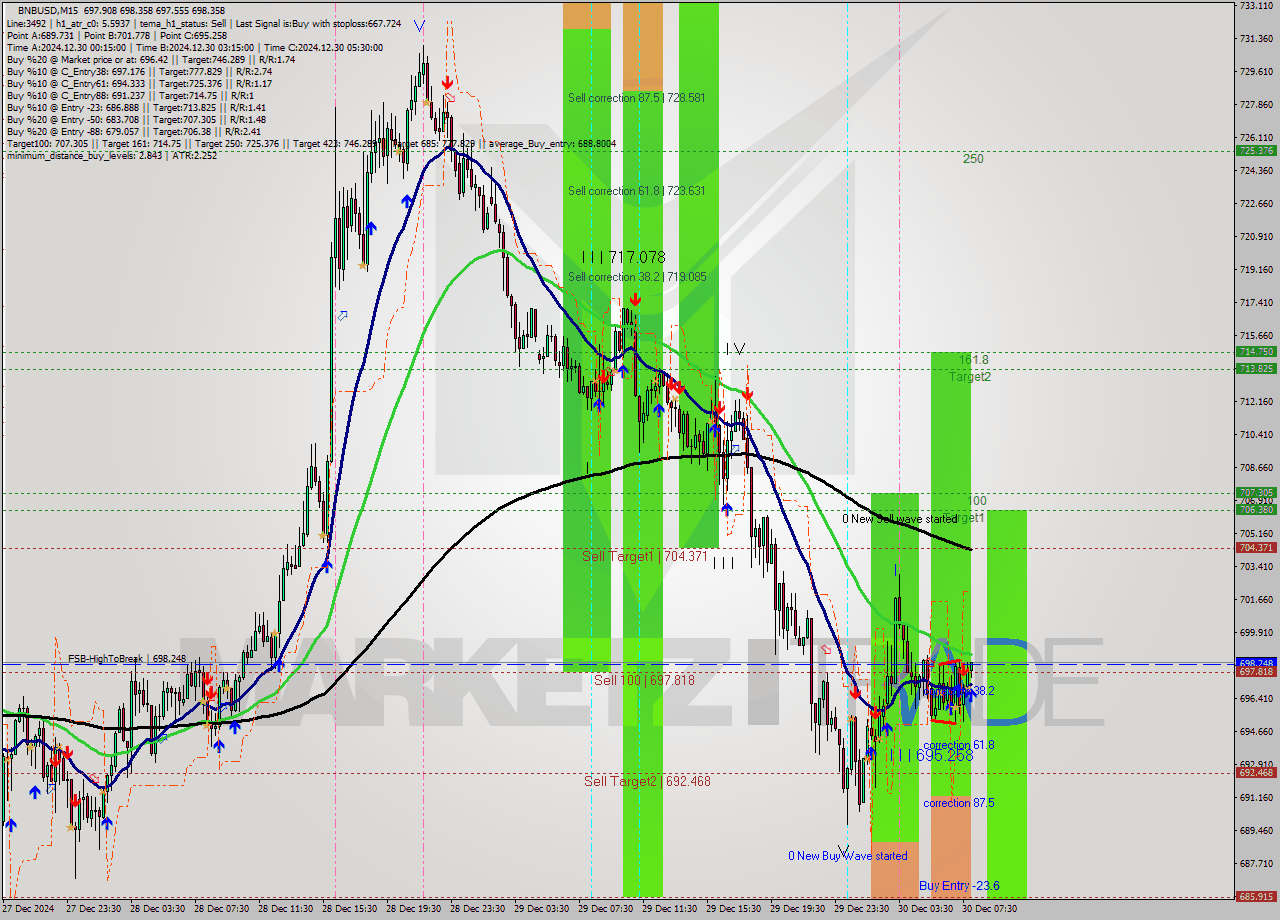1280x920 pixels.
Task: Click the '27 Dec 2024' time axis label
Action: [x=28, y=910]
